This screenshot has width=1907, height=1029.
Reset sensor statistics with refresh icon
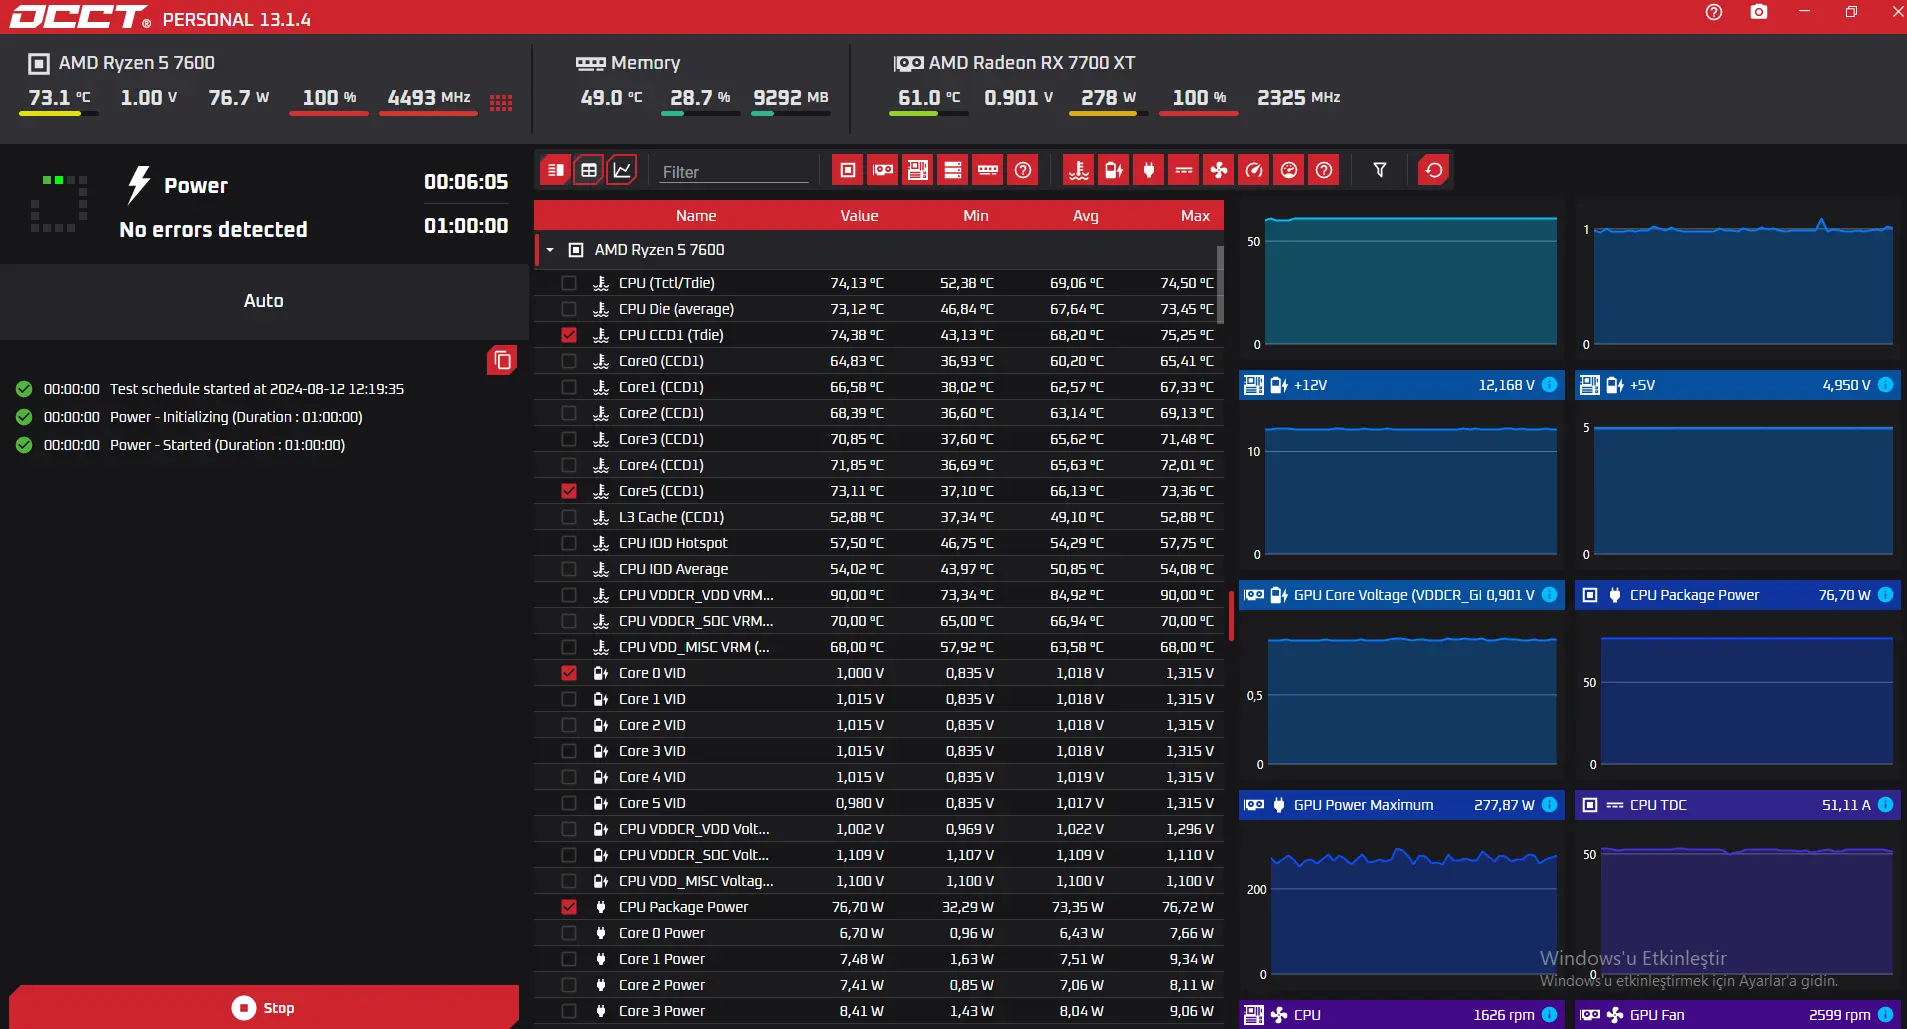1434,170
